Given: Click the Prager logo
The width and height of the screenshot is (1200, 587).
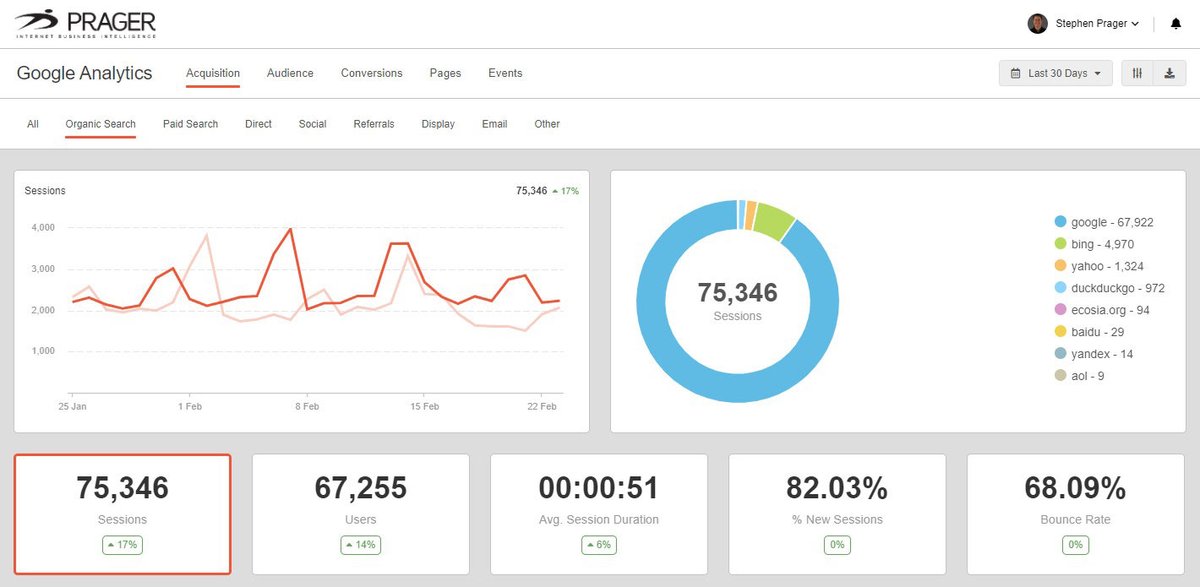Looking at the screenshot, I should 86,23.
